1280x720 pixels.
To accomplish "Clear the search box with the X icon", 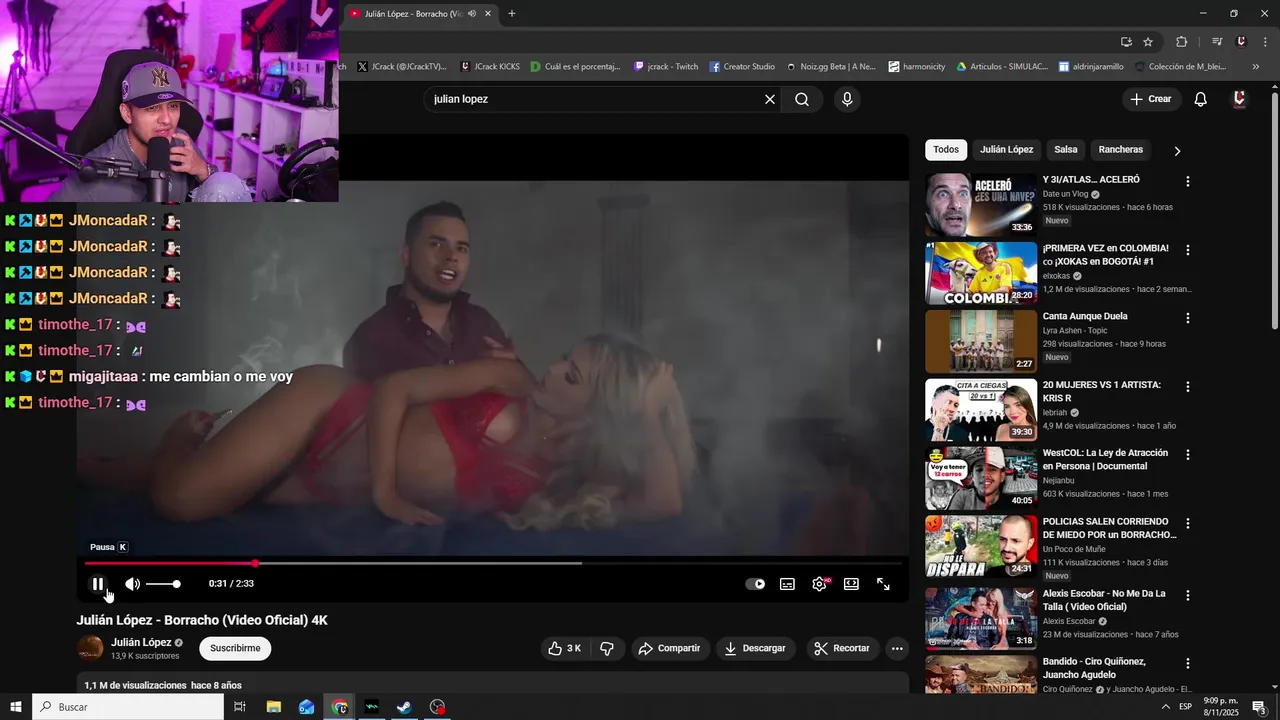I will pos(770,99).
